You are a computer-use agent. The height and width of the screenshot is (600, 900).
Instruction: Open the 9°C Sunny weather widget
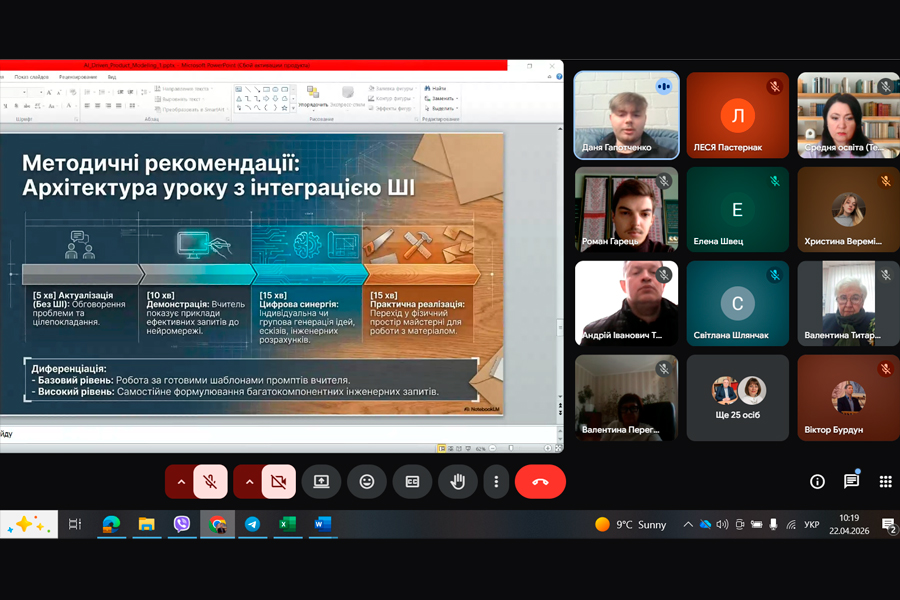tap(631, 525)
